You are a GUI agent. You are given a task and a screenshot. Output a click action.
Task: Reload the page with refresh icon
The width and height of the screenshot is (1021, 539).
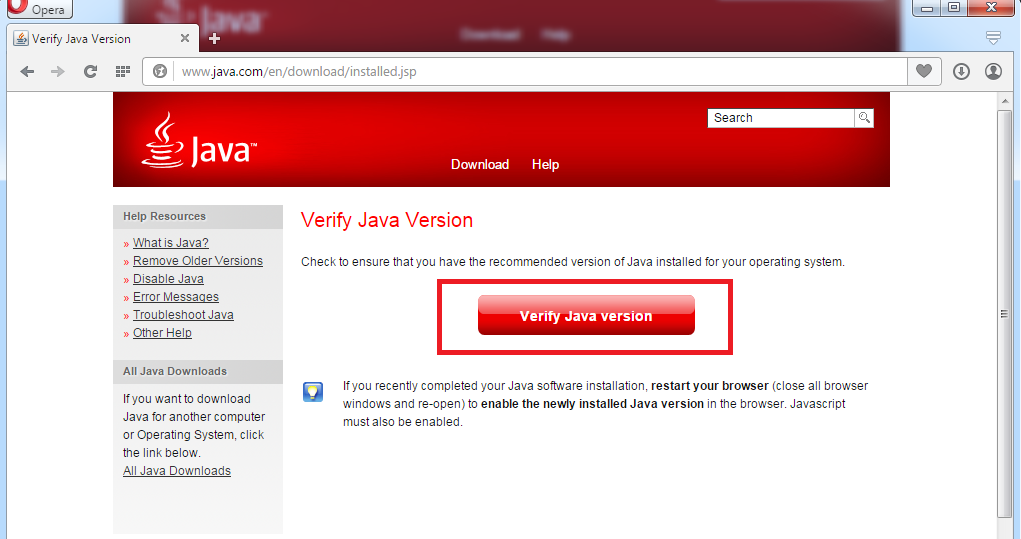(x=91, y=72)
